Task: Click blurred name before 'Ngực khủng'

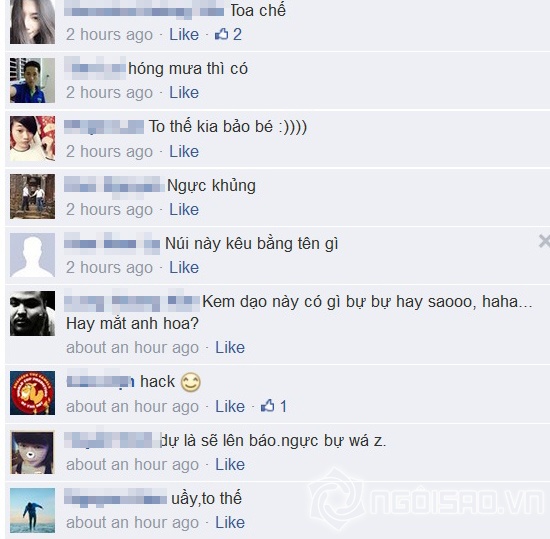Action: 114,184
